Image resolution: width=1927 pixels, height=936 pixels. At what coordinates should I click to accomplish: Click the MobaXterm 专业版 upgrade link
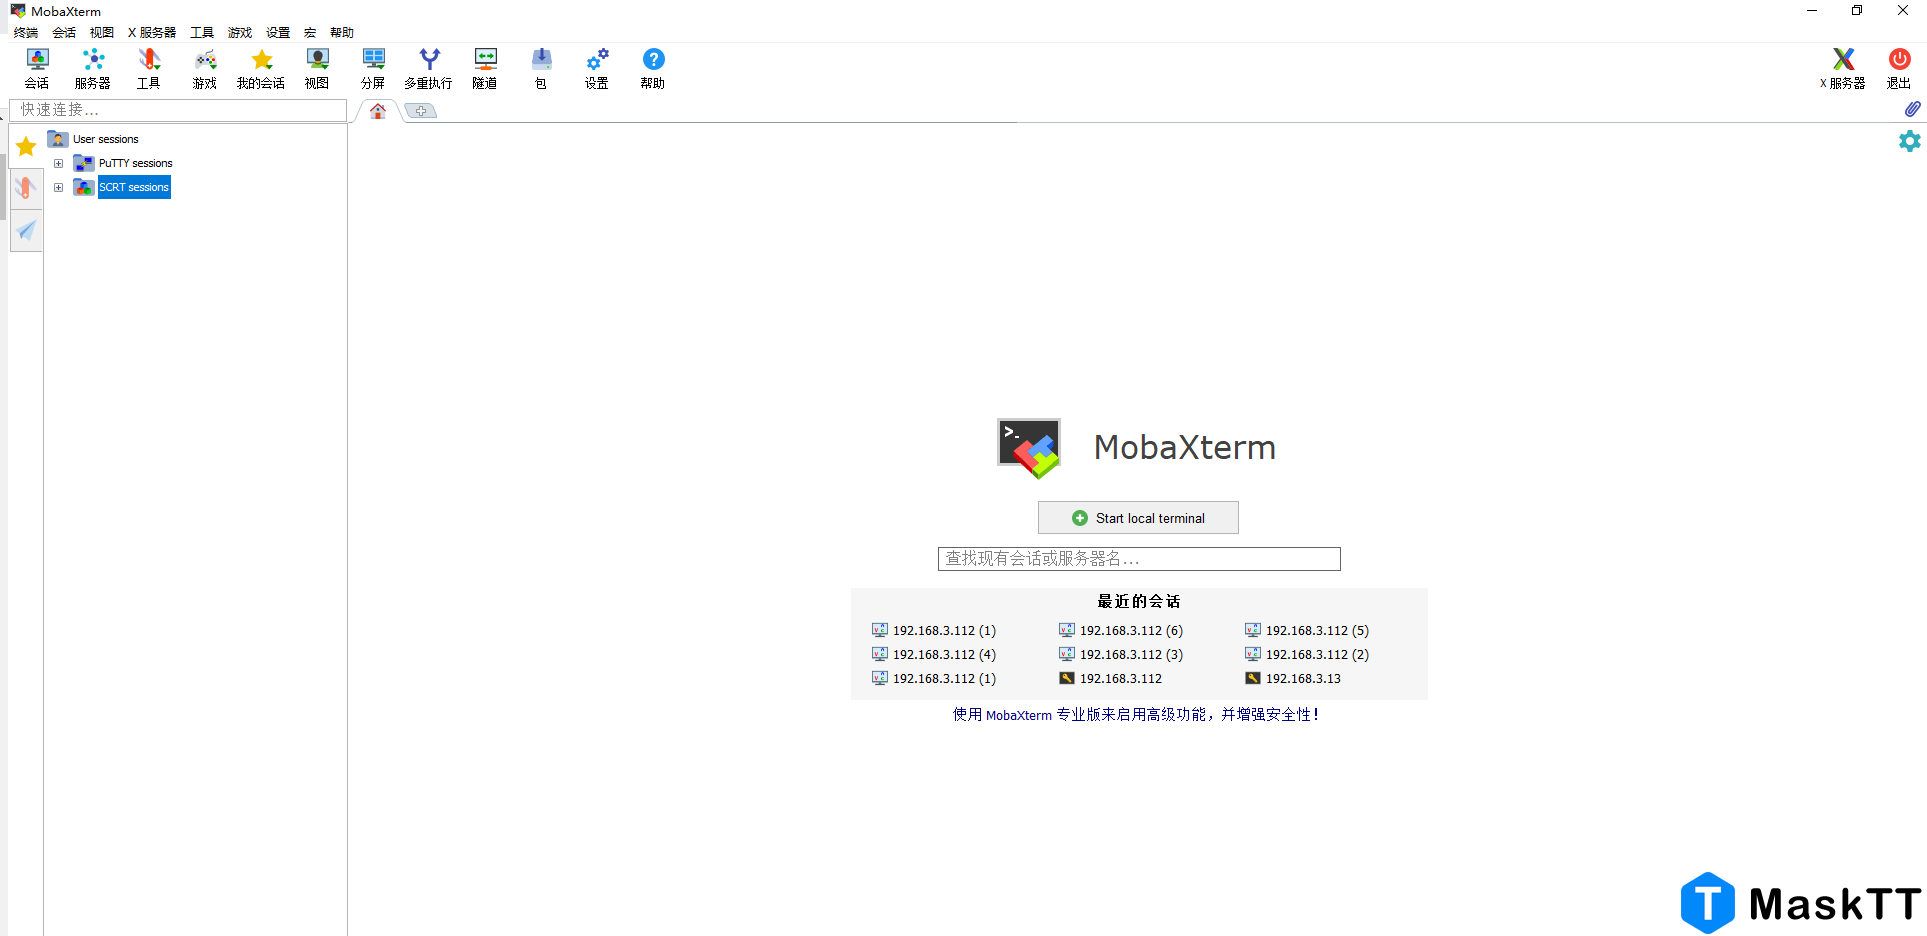1136,715
